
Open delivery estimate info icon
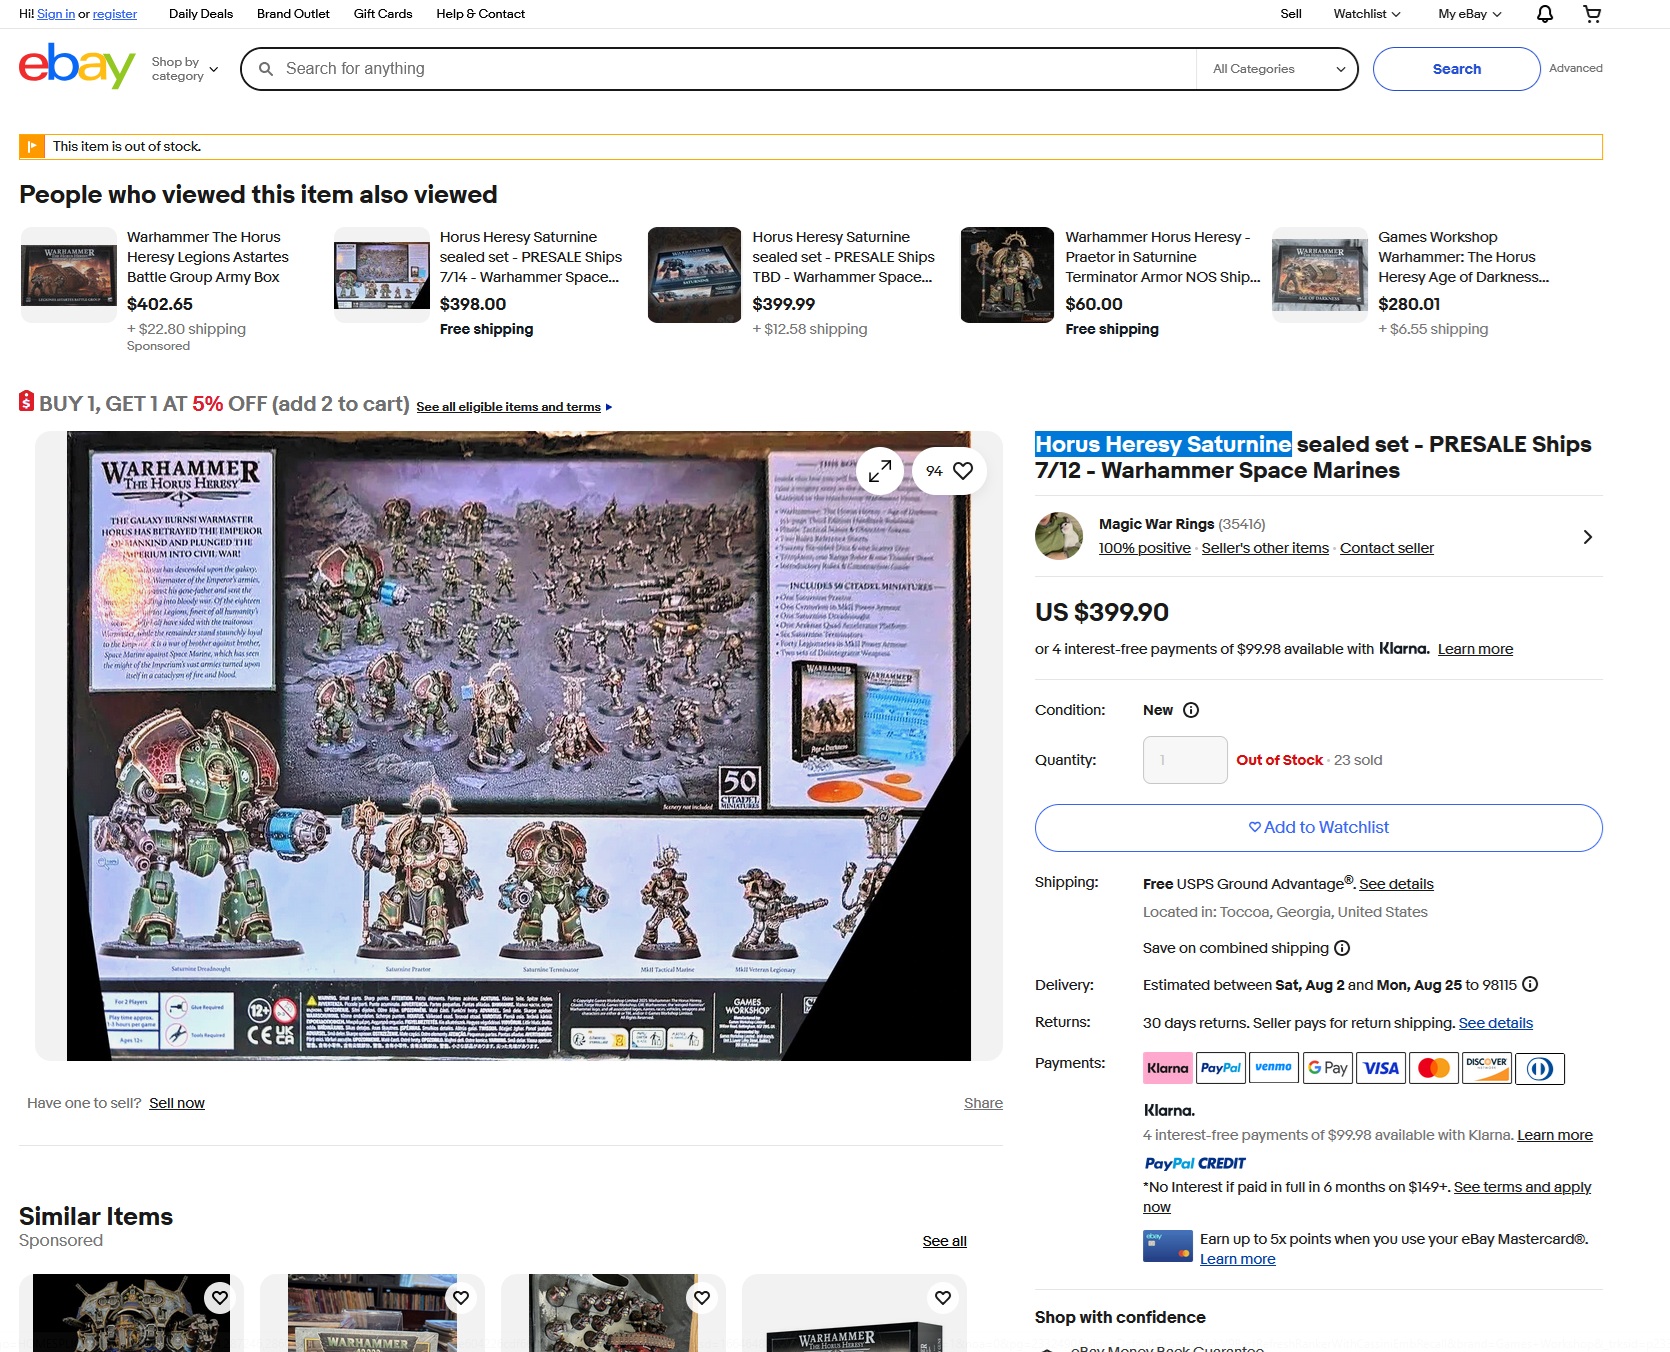(x=1530, y=984)
